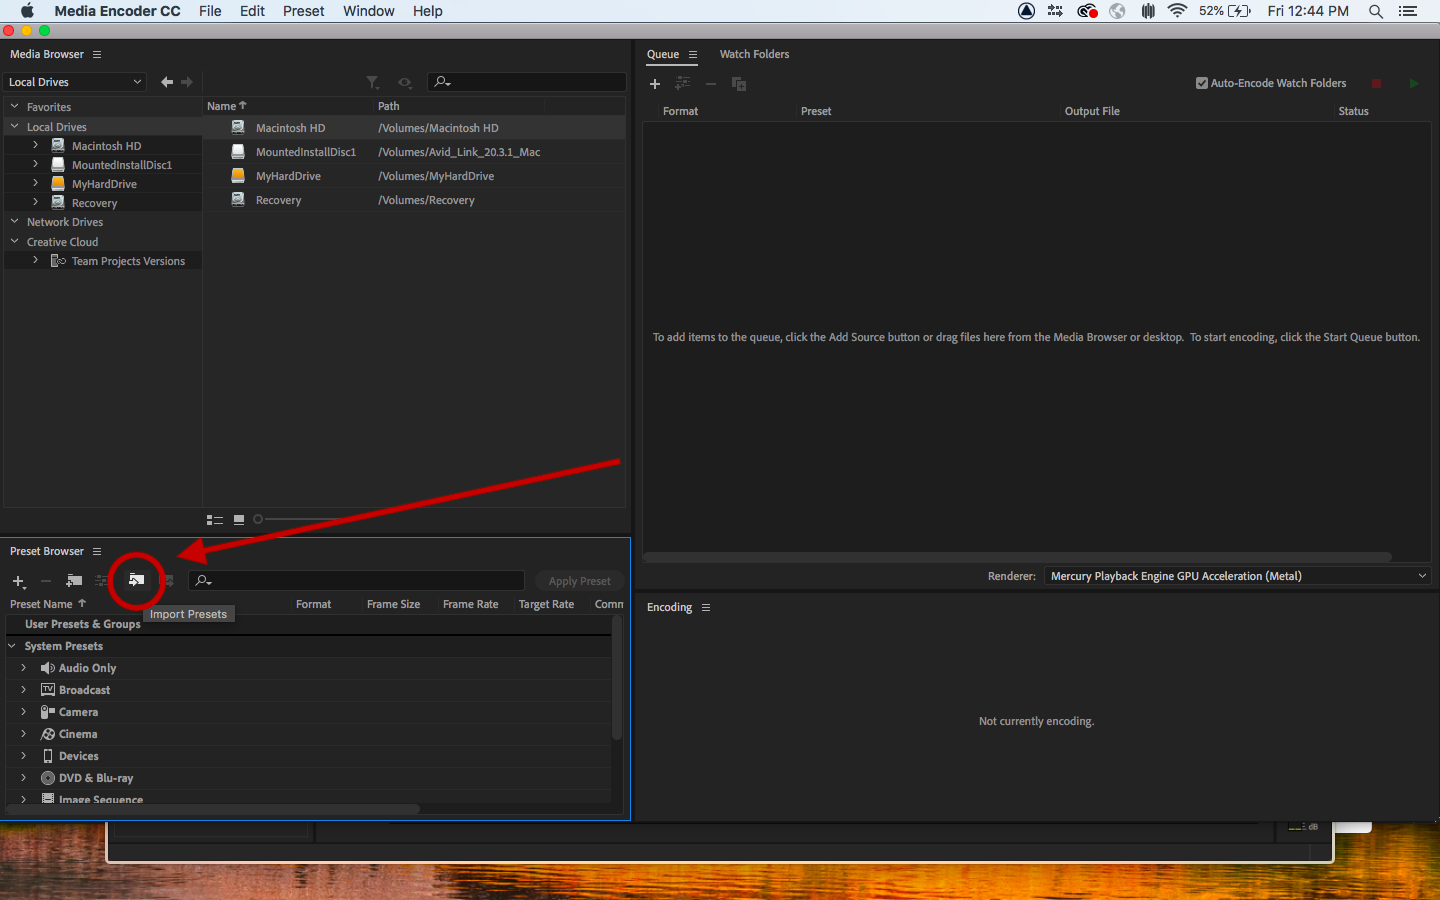Expand Cinema presets group
The image size is (1440, 900).
click(x=23, y=733)
